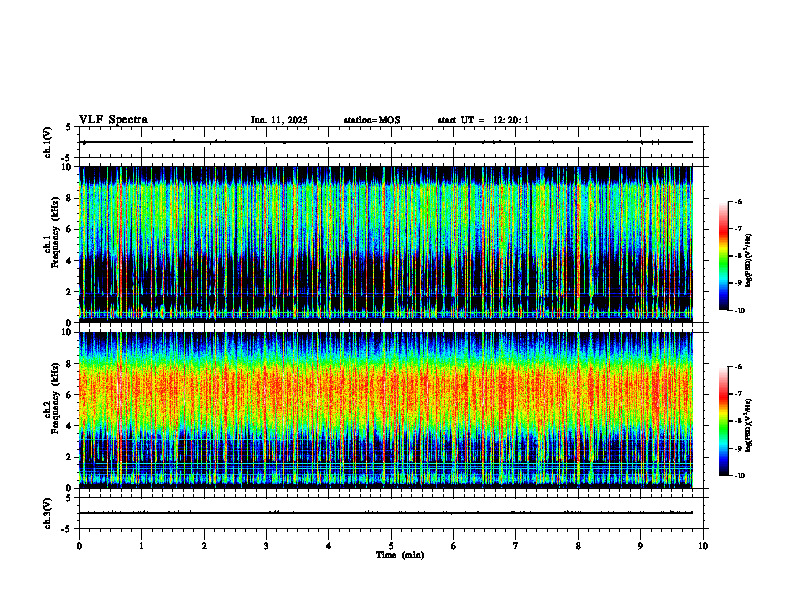
Task: Click time axis tick label "1"
Action: (x=142, y=546)
